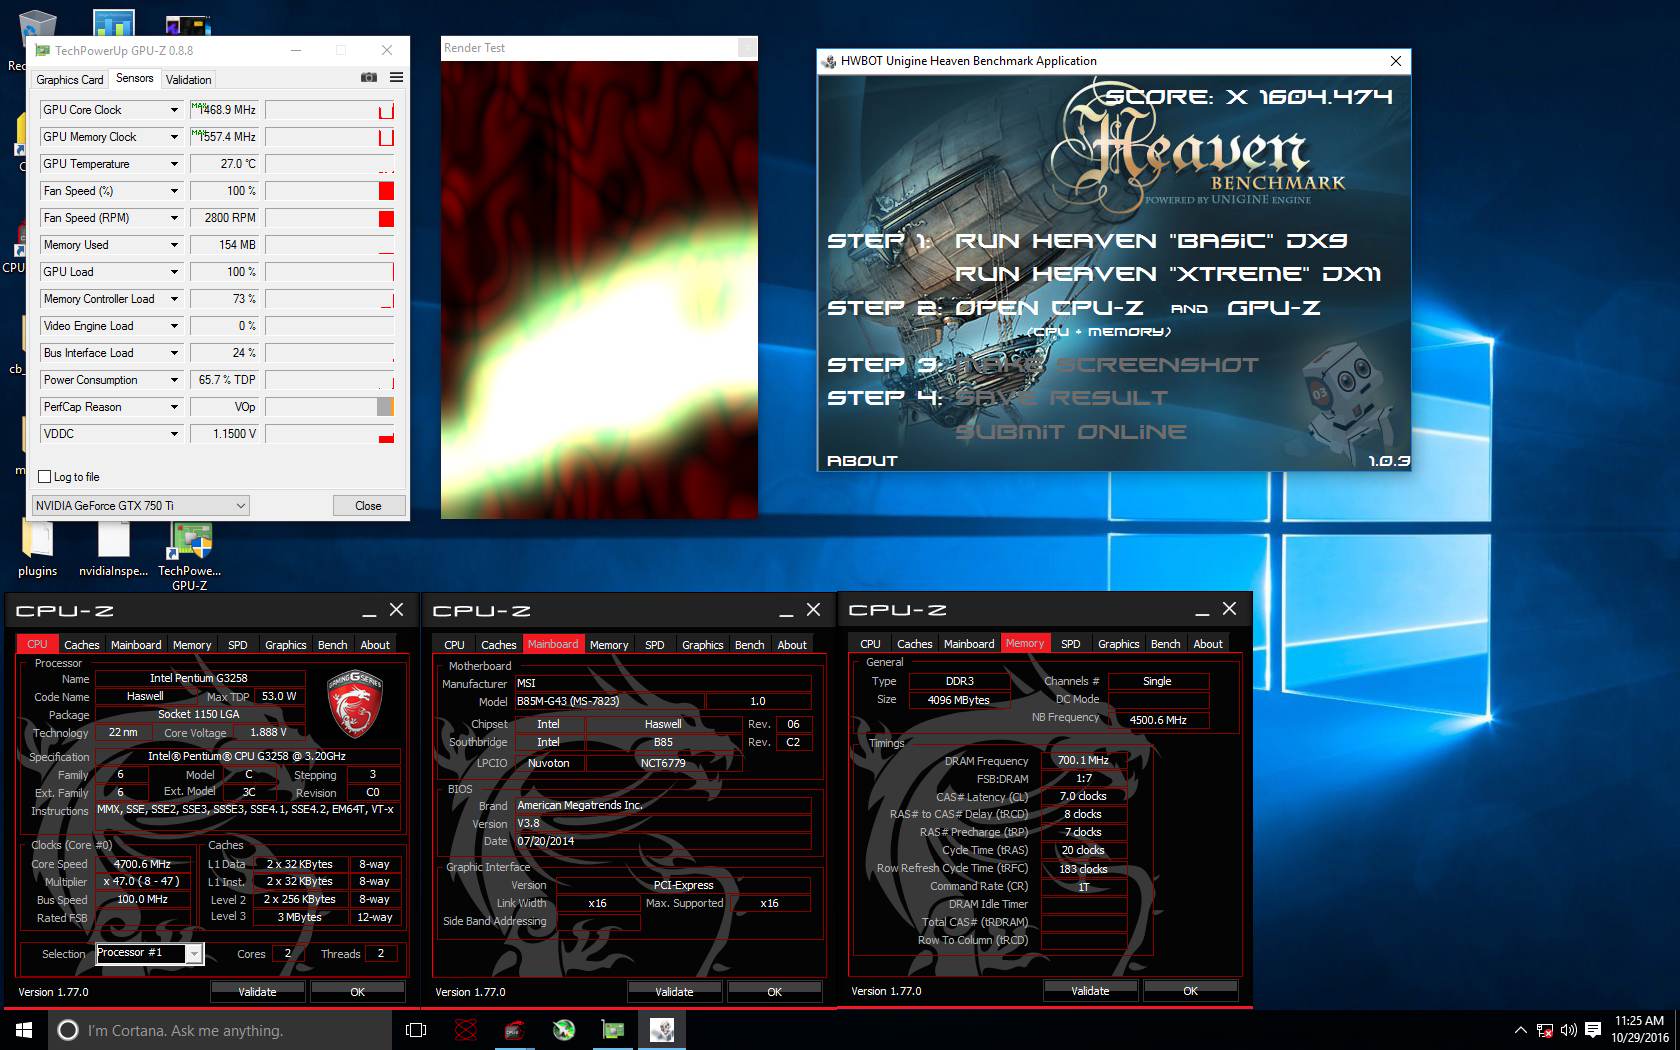Click the Cortana search box
Viewport: 1680px width, 1050px height.
point(220,1030)
